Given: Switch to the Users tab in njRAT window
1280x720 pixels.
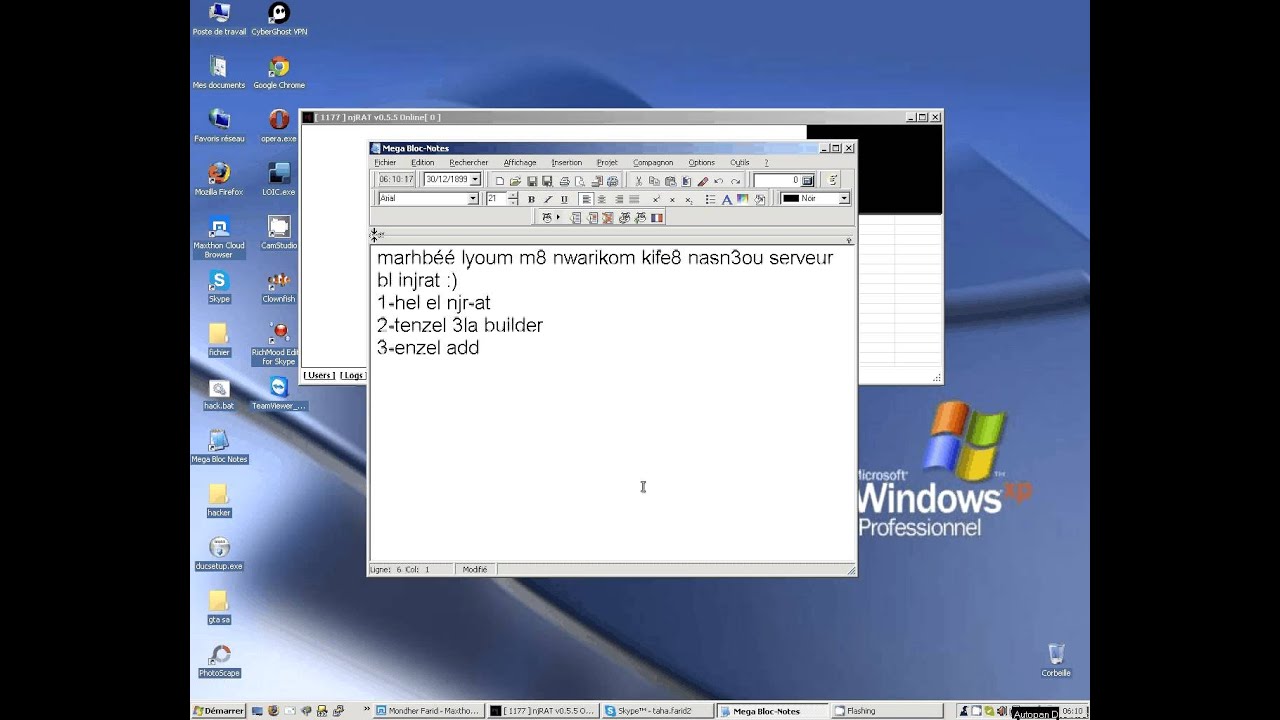Looking at the screenshot, I should tap(319, 376).
